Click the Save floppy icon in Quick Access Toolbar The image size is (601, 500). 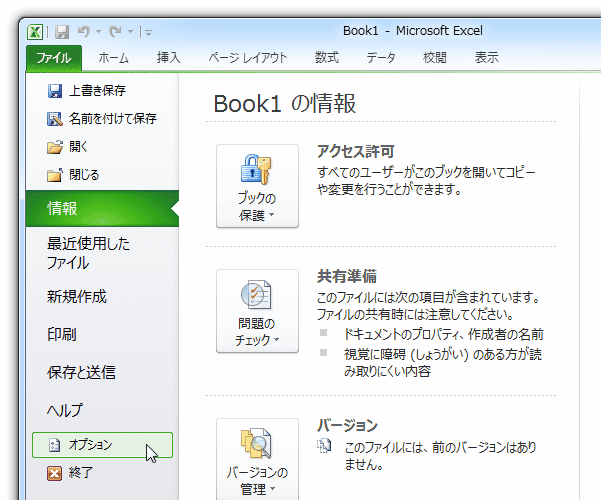[62, 32]
